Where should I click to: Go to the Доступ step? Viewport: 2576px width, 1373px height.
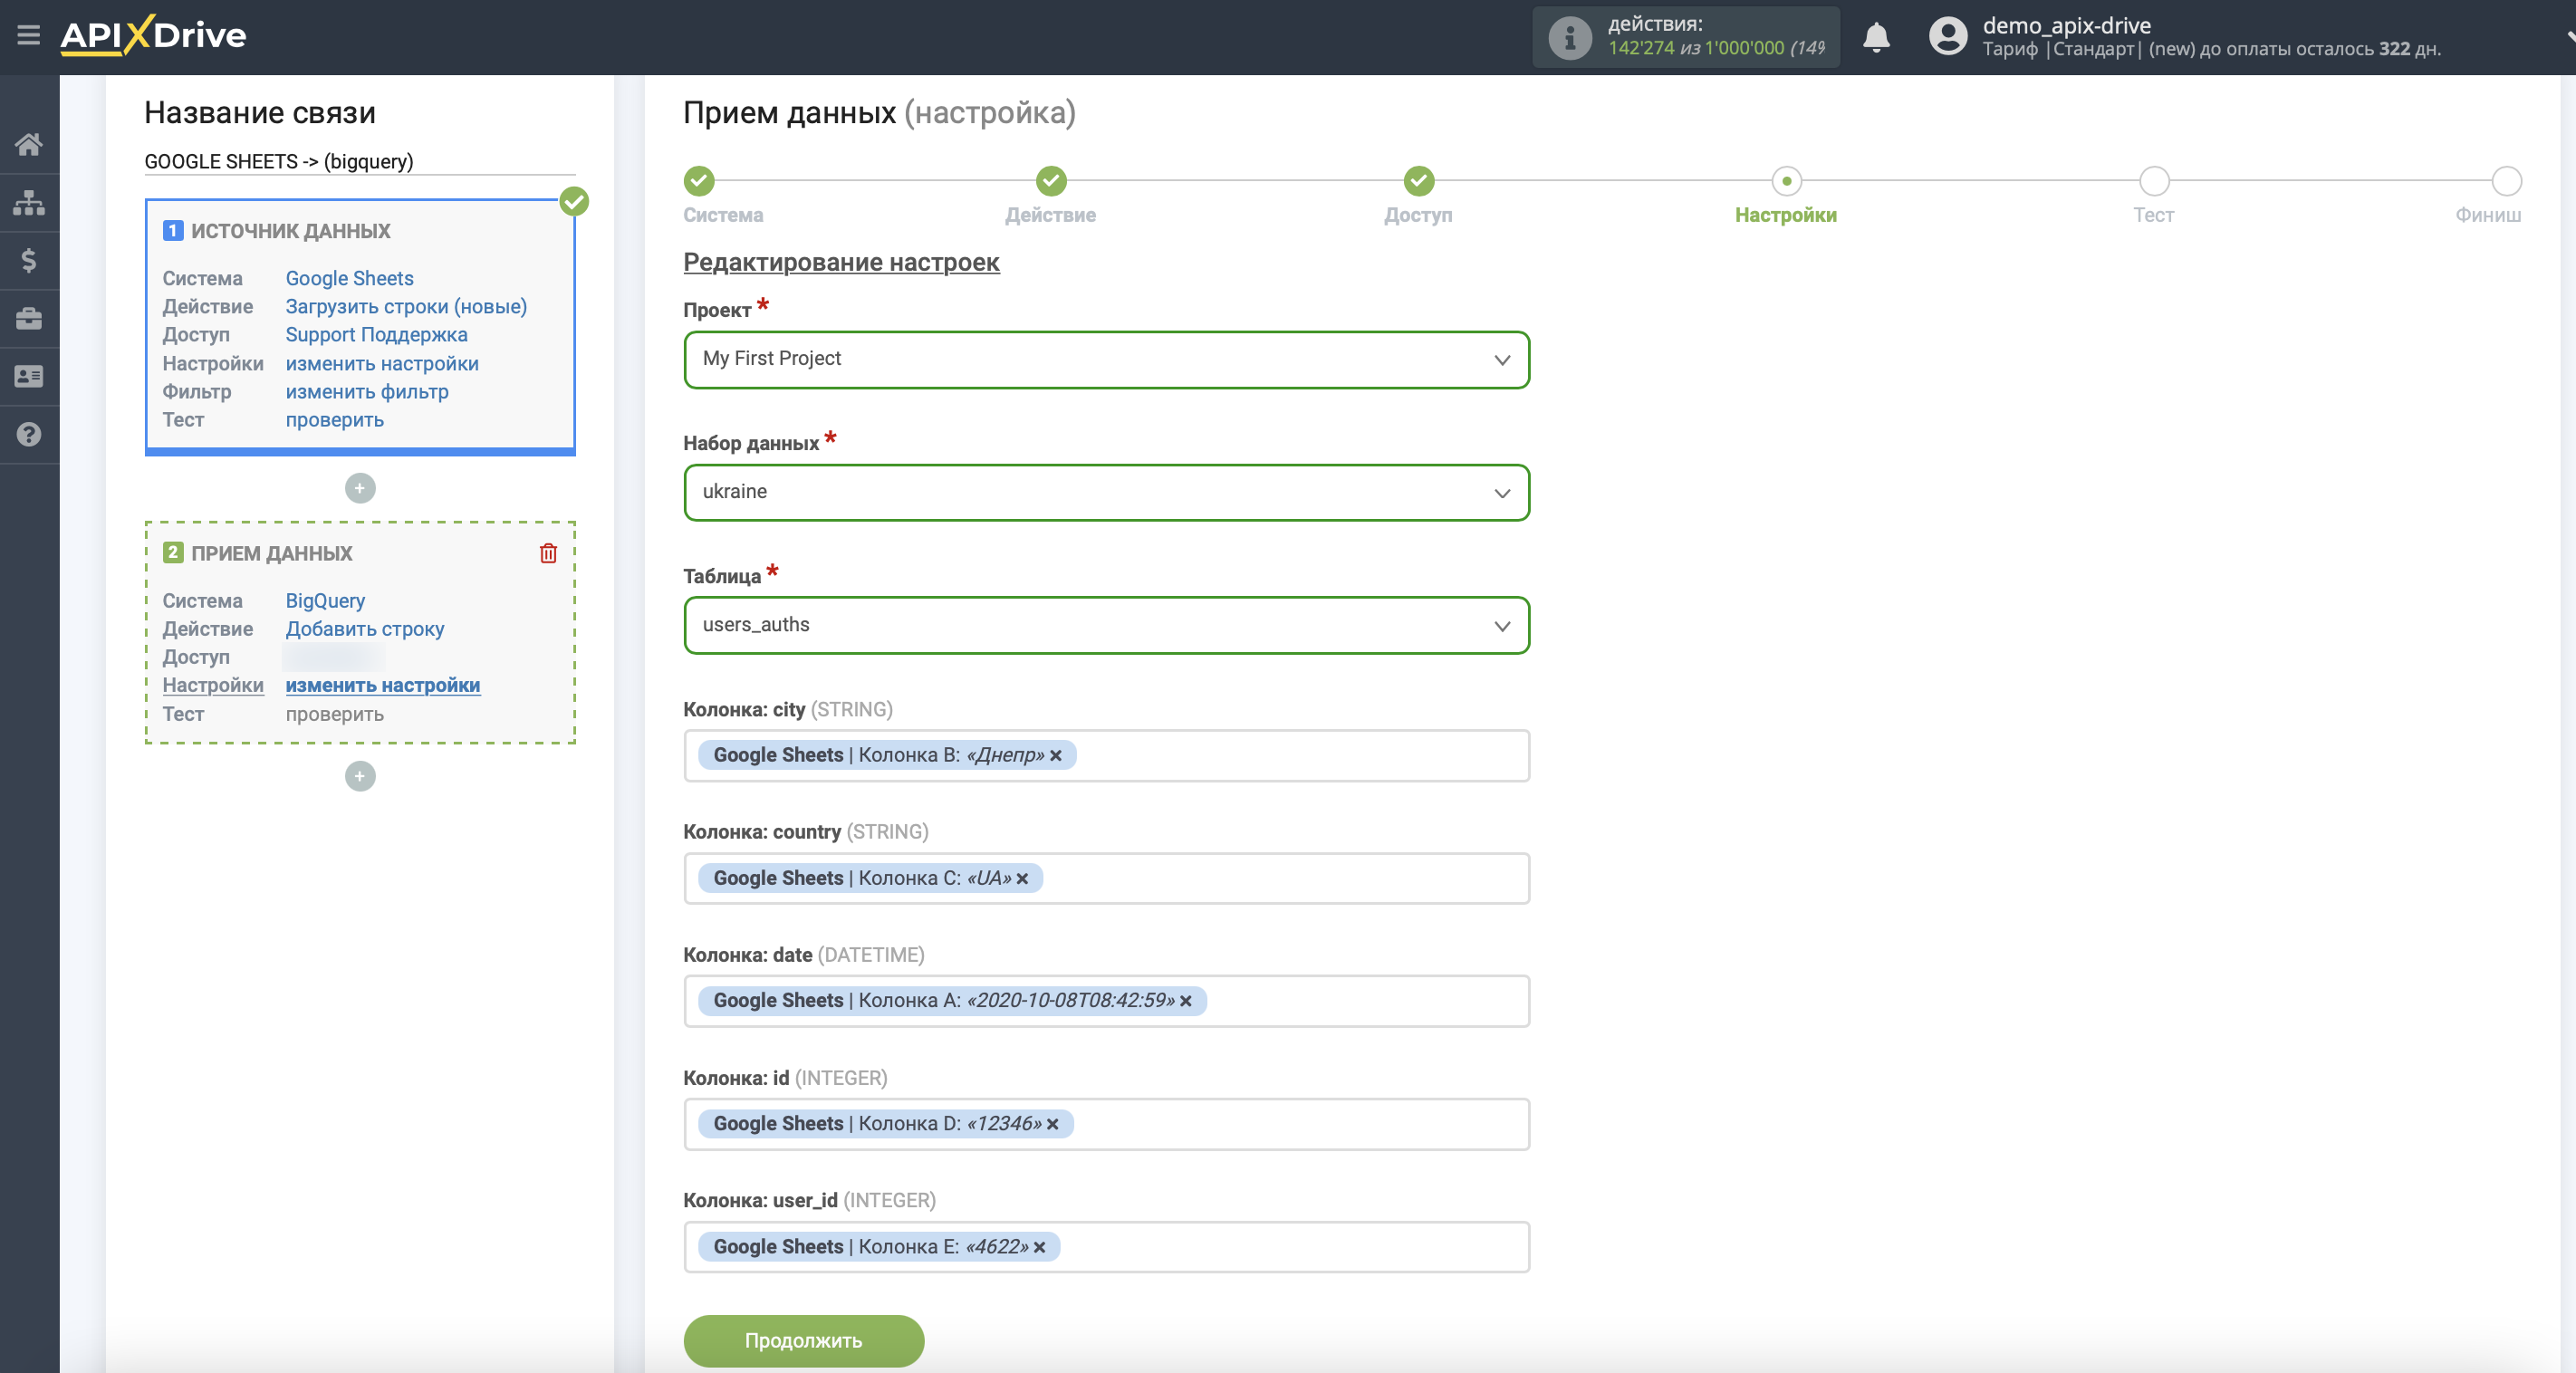click(x=1418, y=181)
